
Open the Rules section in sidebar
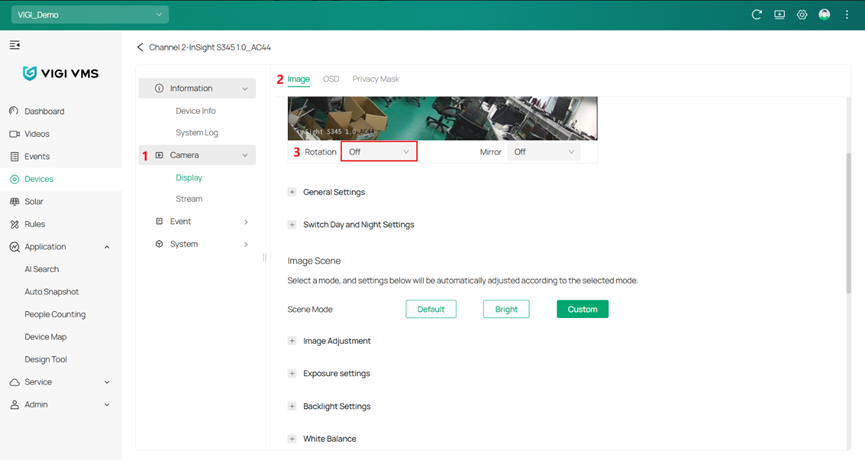[35, 224]
